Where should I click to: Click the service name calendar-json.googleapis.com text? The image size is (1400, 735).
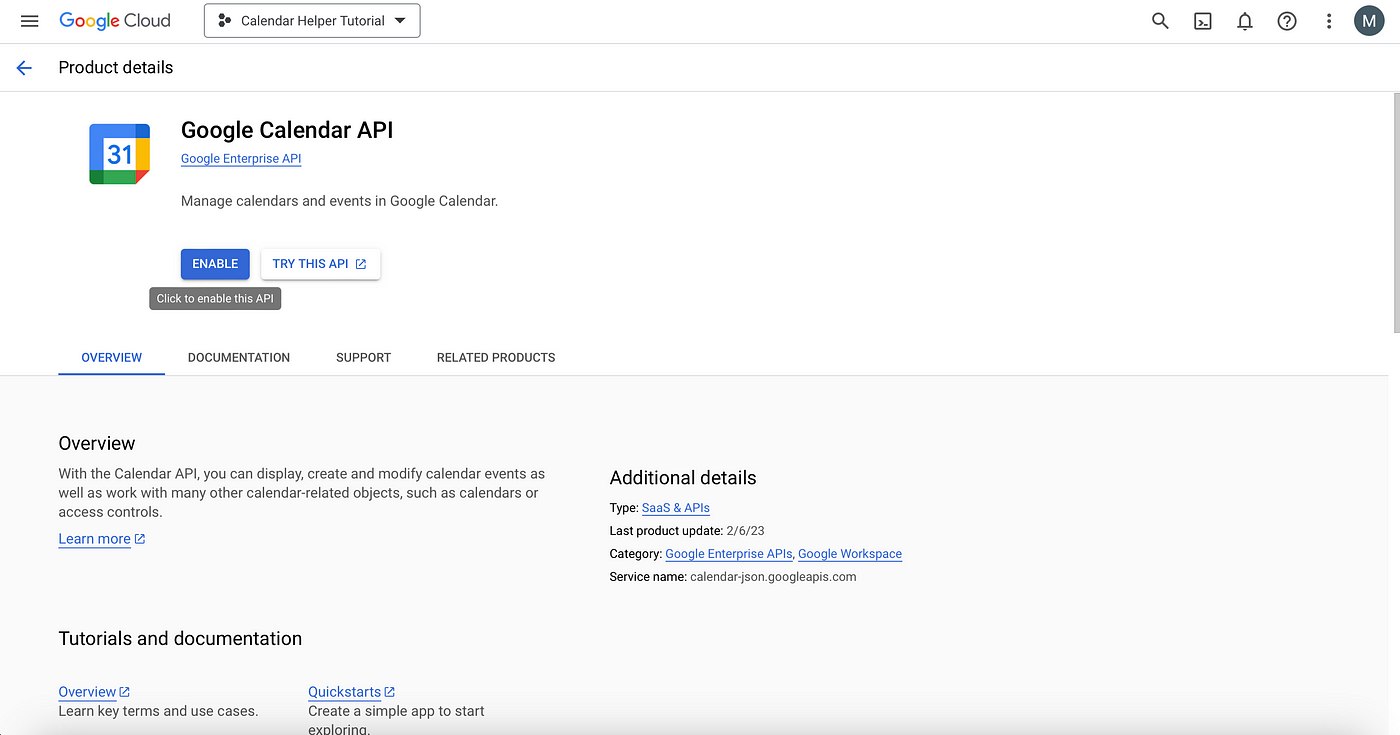pyautogui.click(x=773, y=577)
